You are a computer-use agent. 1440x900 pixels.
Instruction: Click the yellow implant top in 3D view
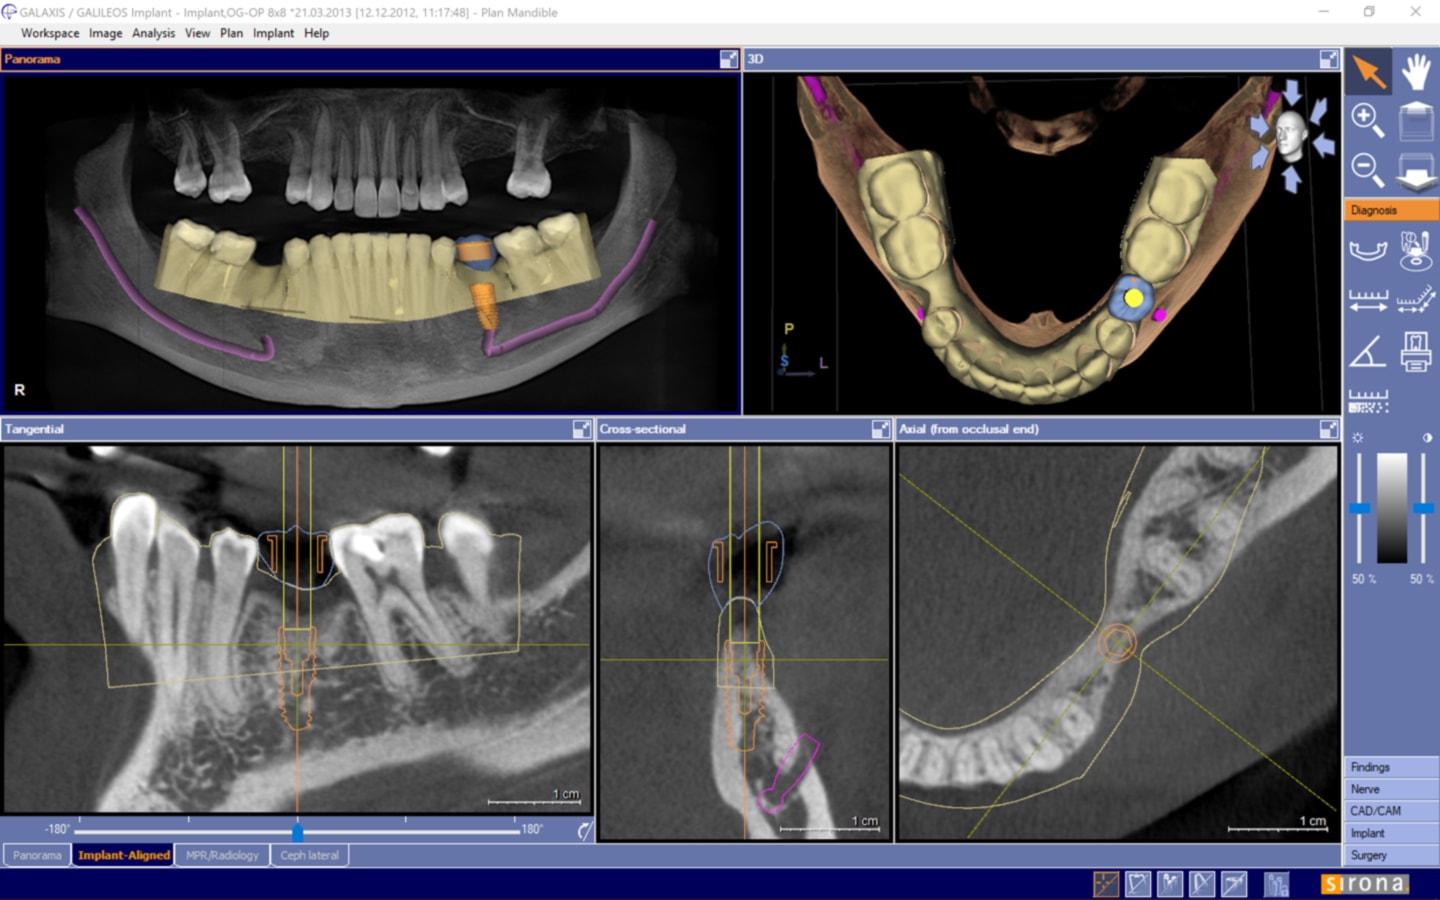coord(1134,298)
